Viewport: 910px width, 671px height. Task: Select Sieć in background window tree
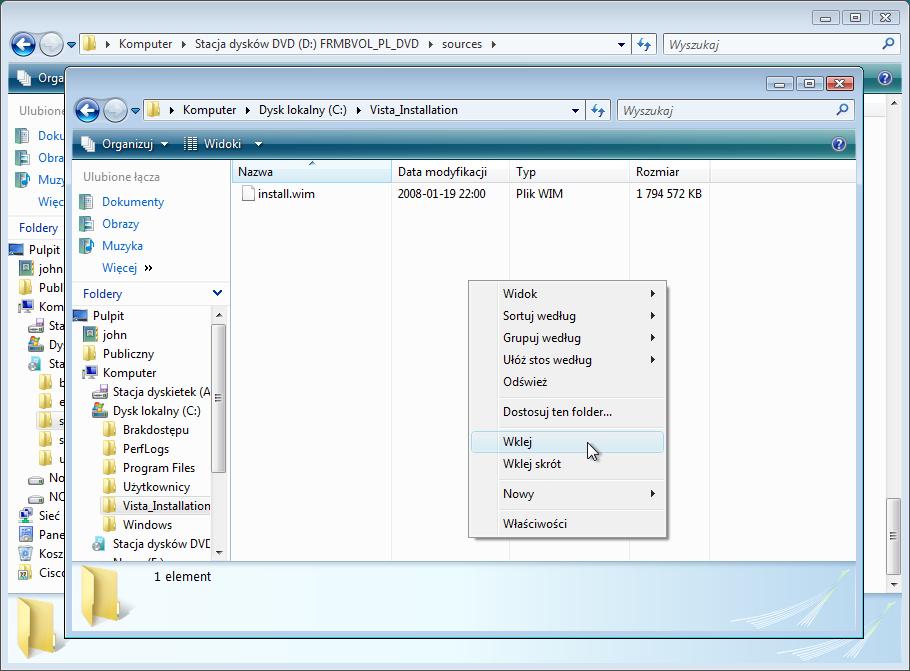[x=49, y=516]
